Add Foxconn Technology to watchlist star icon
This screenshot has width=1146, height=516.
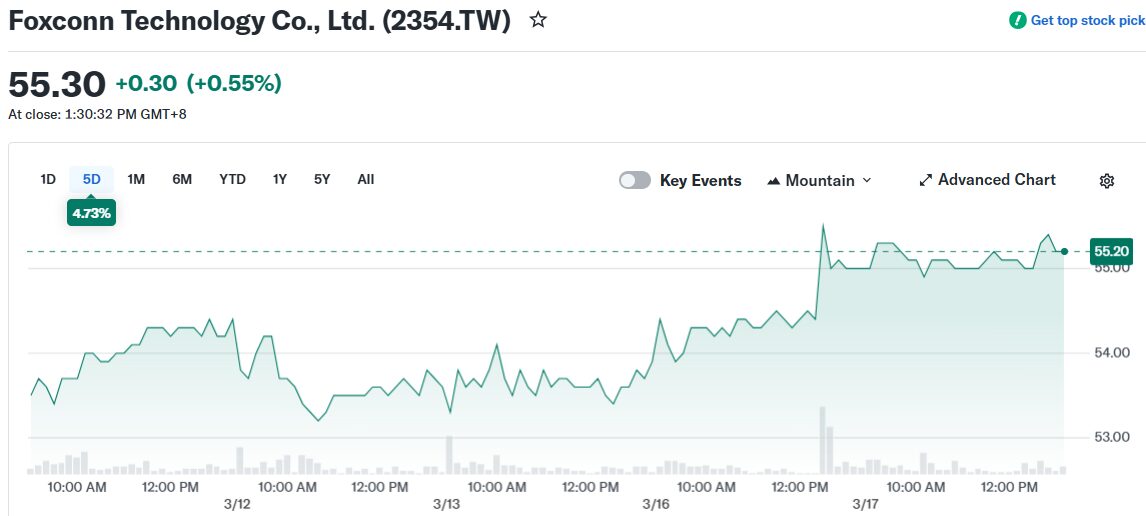[x=538, y=20]
